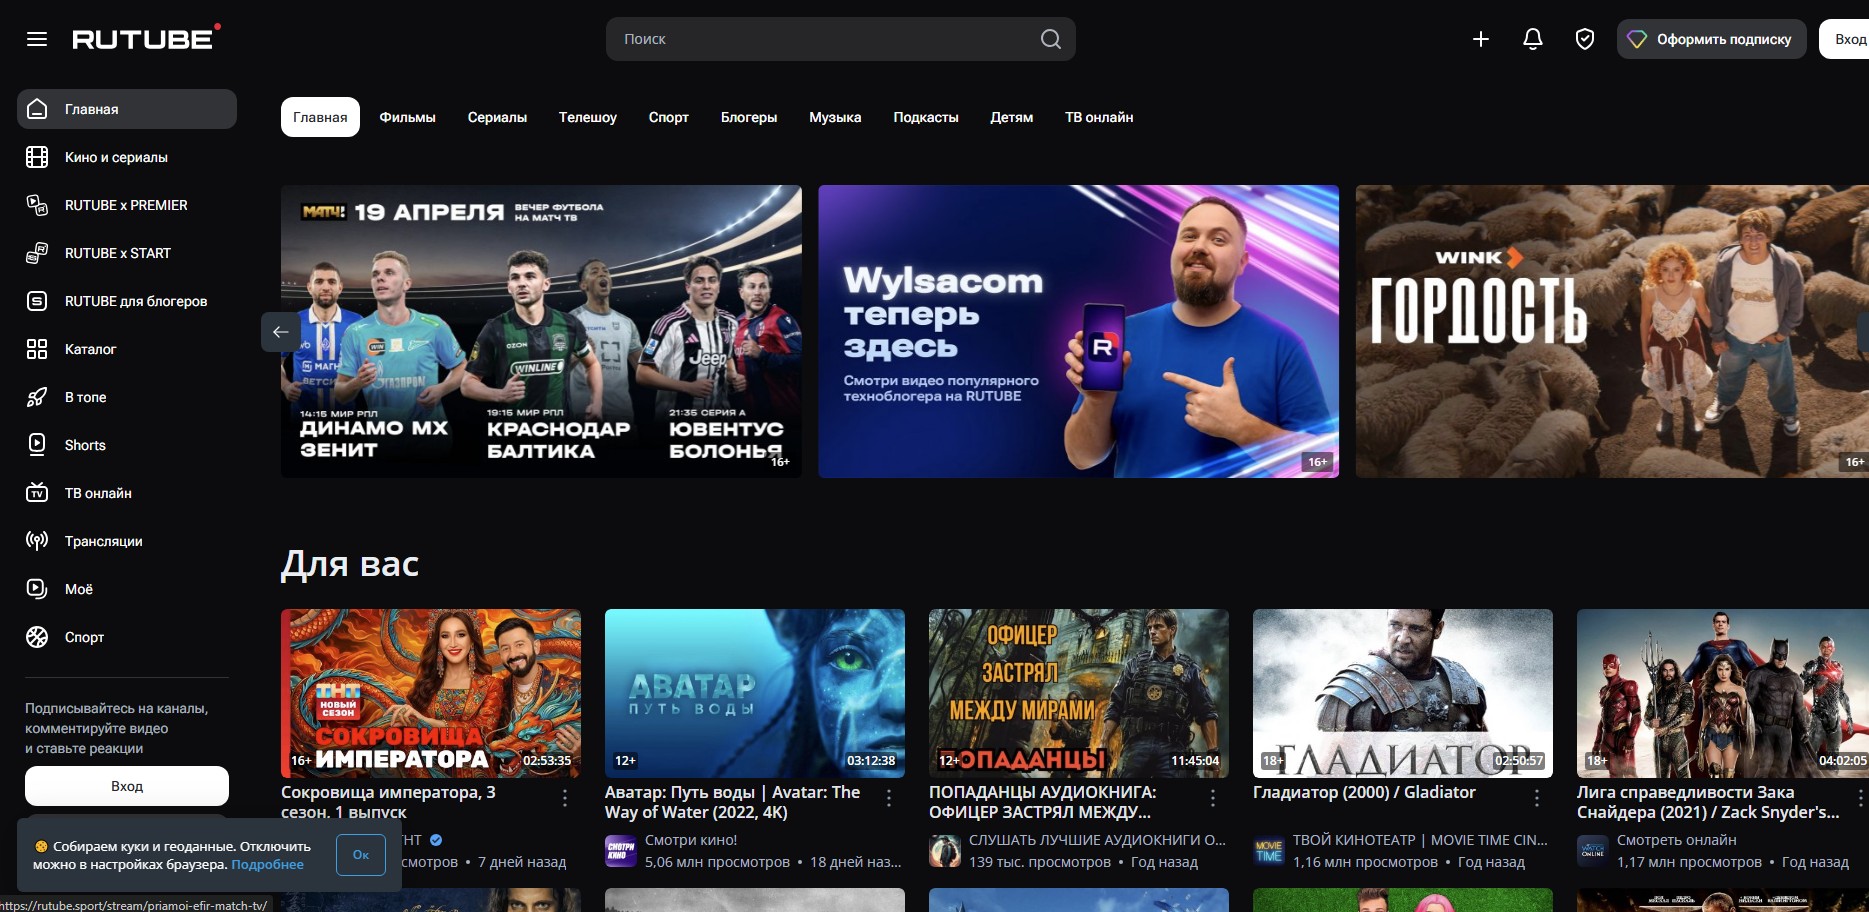The width and height of the screenshot is (1869, 912).
Task: Open the Подробнее cookie link
Action: (267, 865)
